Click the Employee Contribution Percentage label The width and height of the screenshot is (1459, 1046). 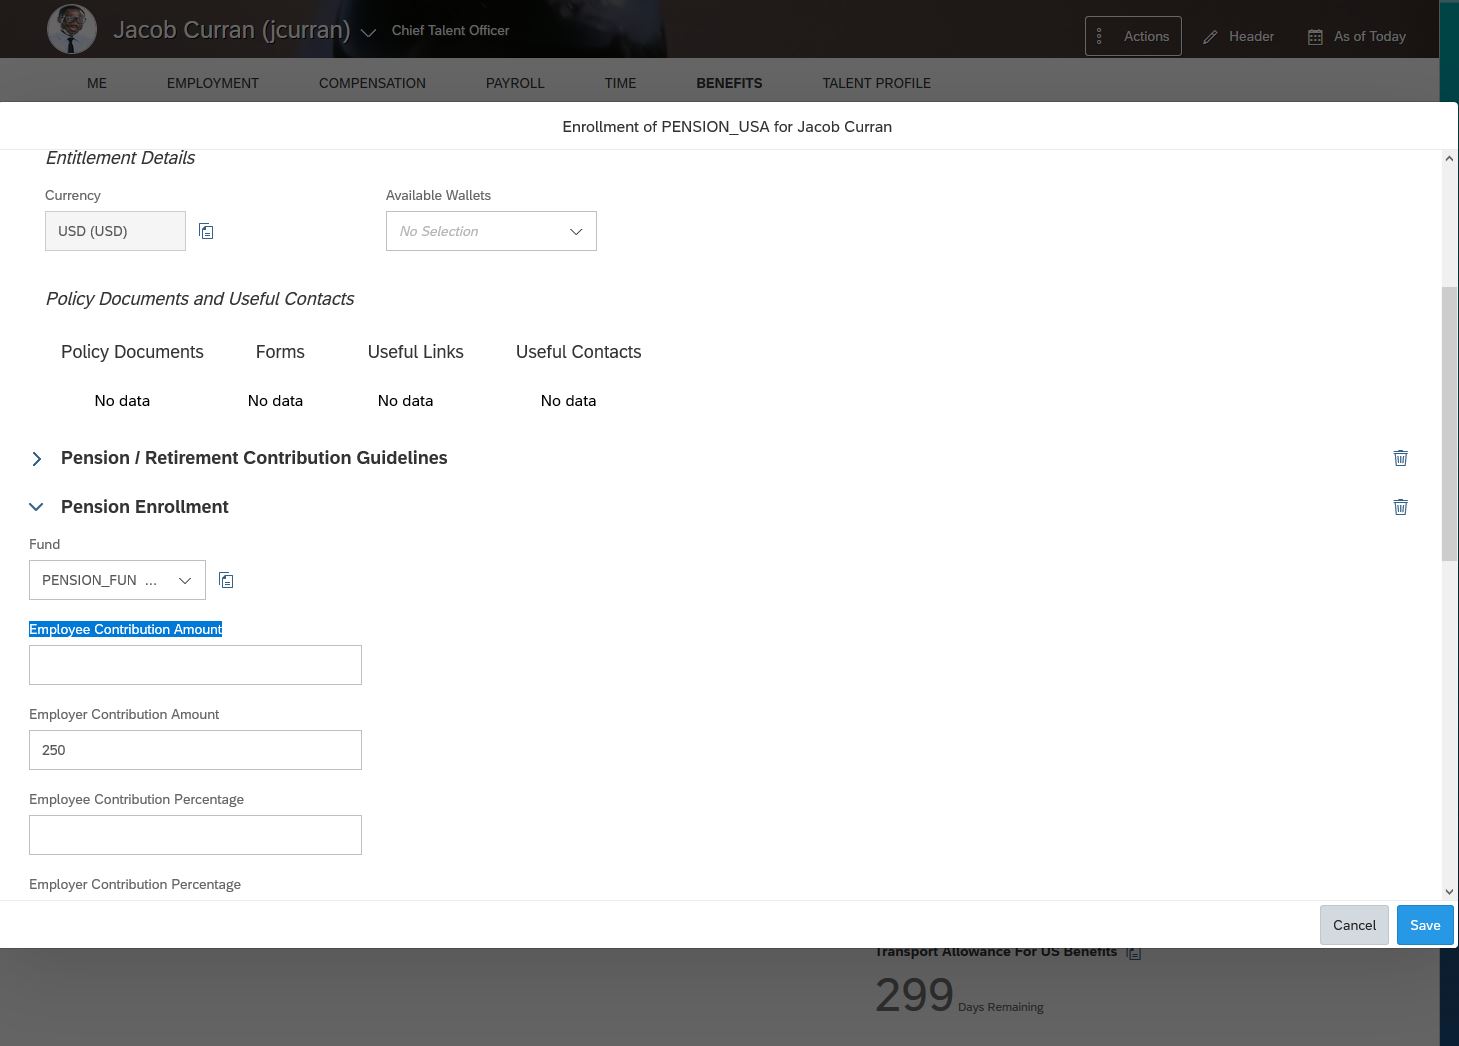(136, 799)
